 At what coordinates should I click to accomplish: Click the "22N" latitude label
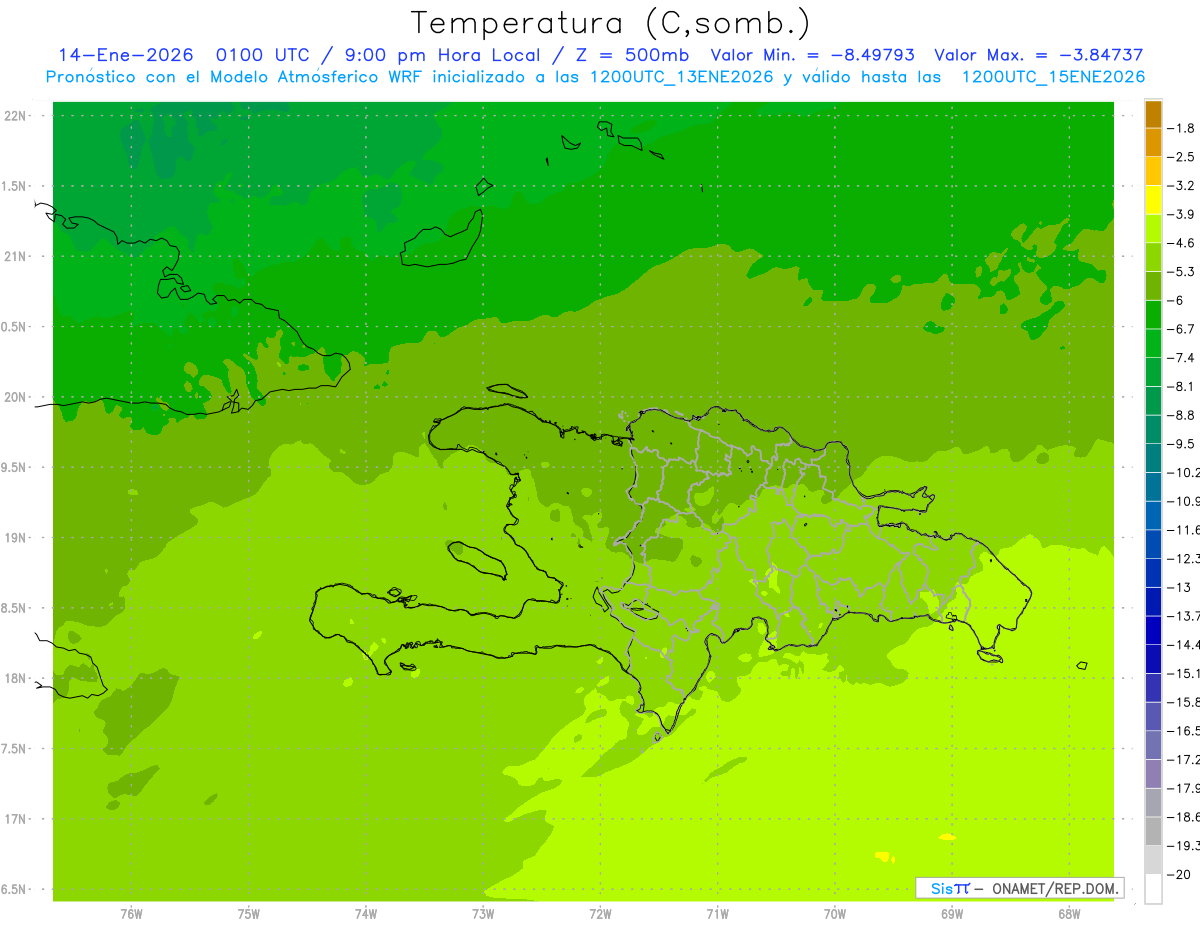click(16, 116)
